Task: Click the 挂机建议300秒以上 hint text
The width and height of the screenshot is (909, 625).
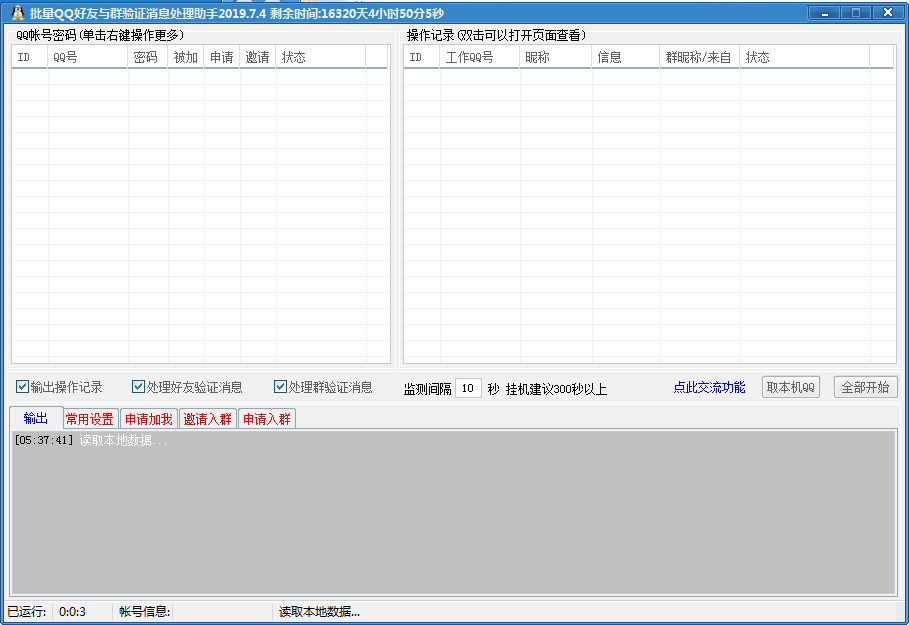Action: [556, 389]
